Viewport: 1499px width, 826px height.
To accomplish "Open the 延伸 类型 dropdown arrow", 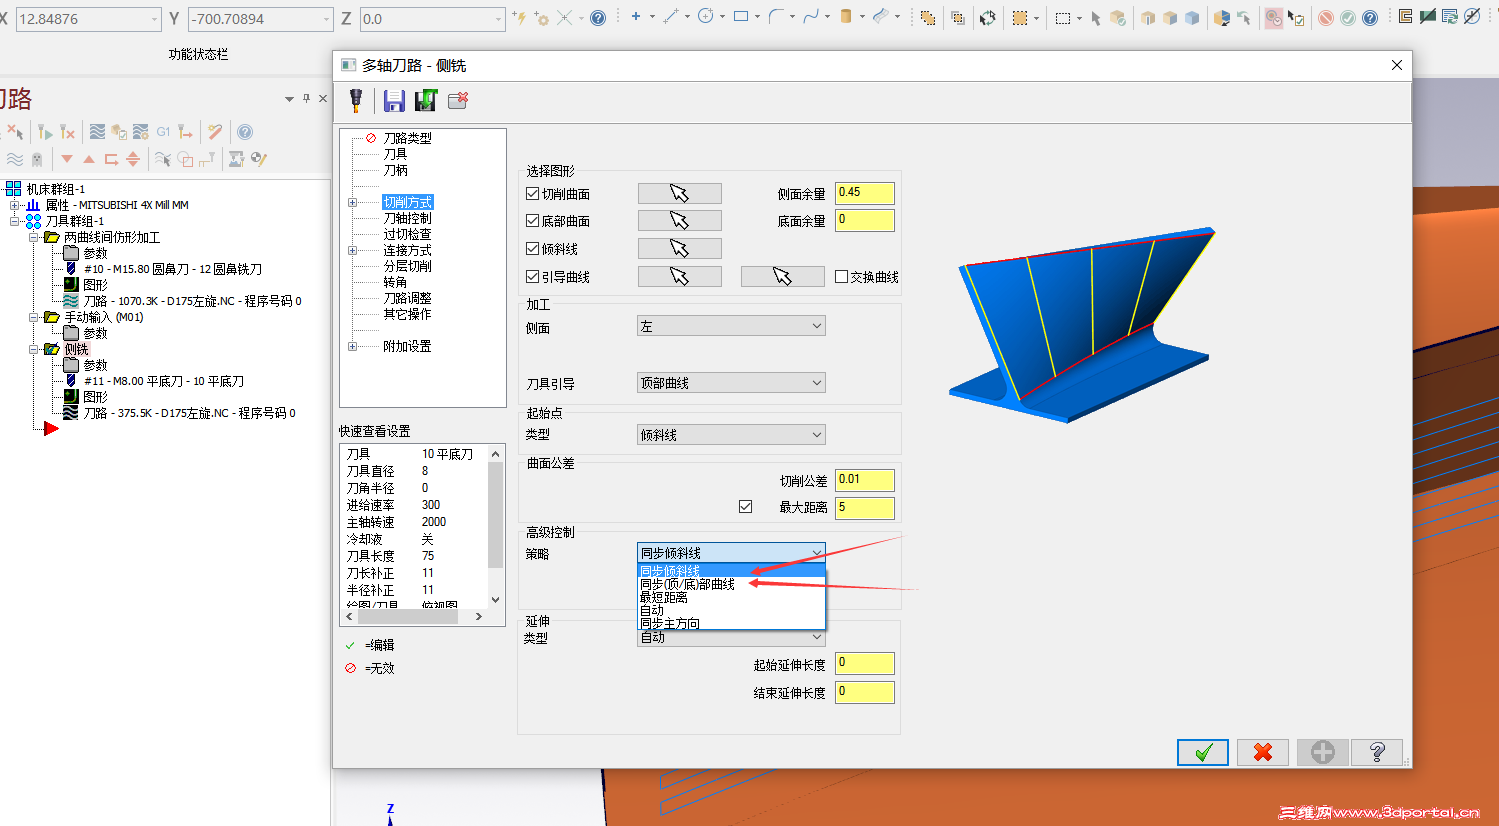I will coord(816,637).
